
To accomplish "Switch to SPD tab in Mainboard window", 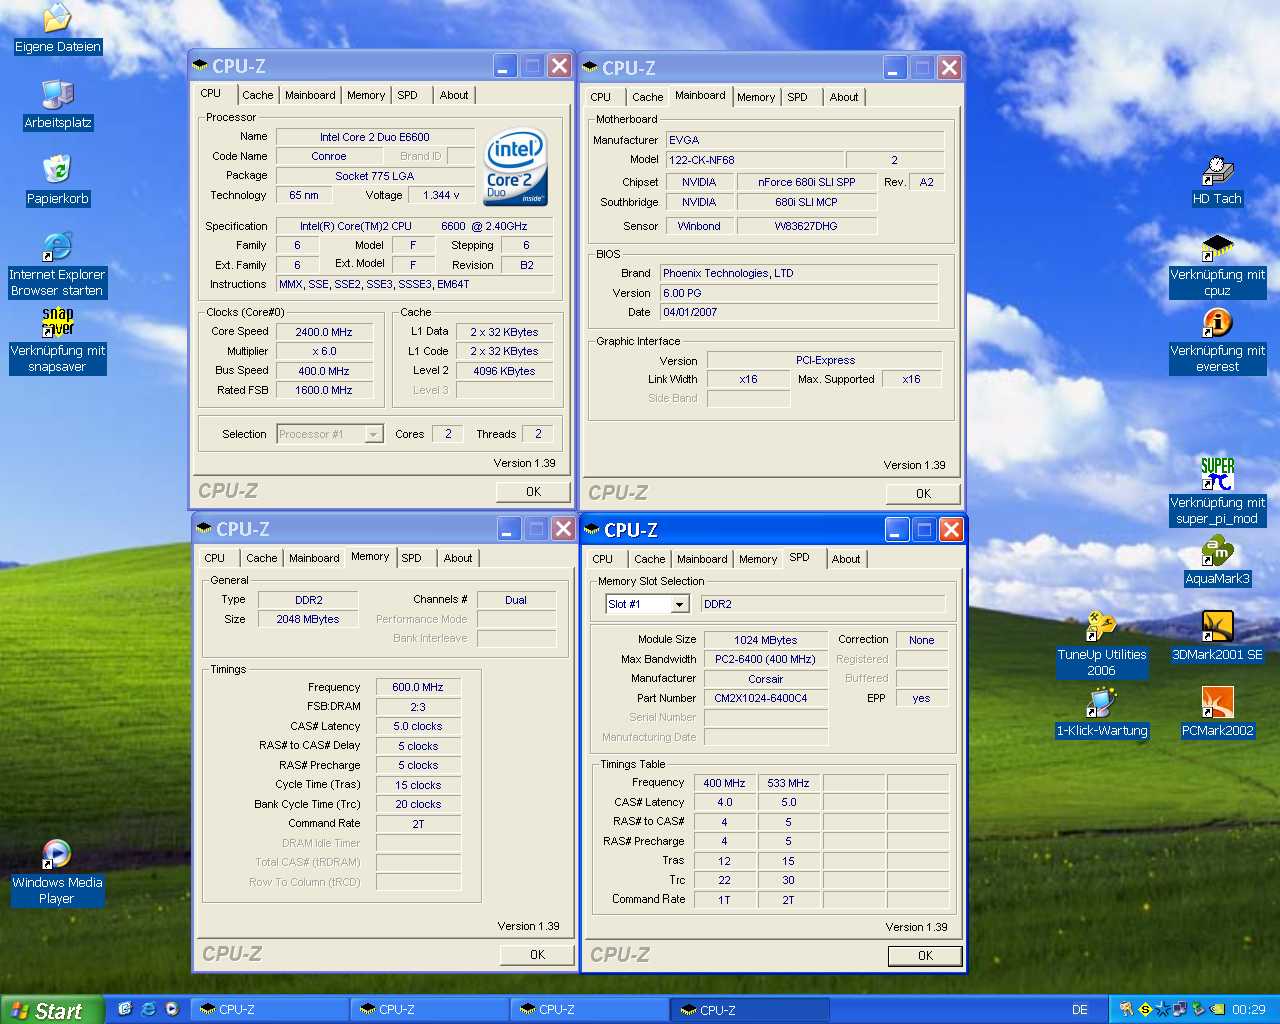I will [797, 97].
